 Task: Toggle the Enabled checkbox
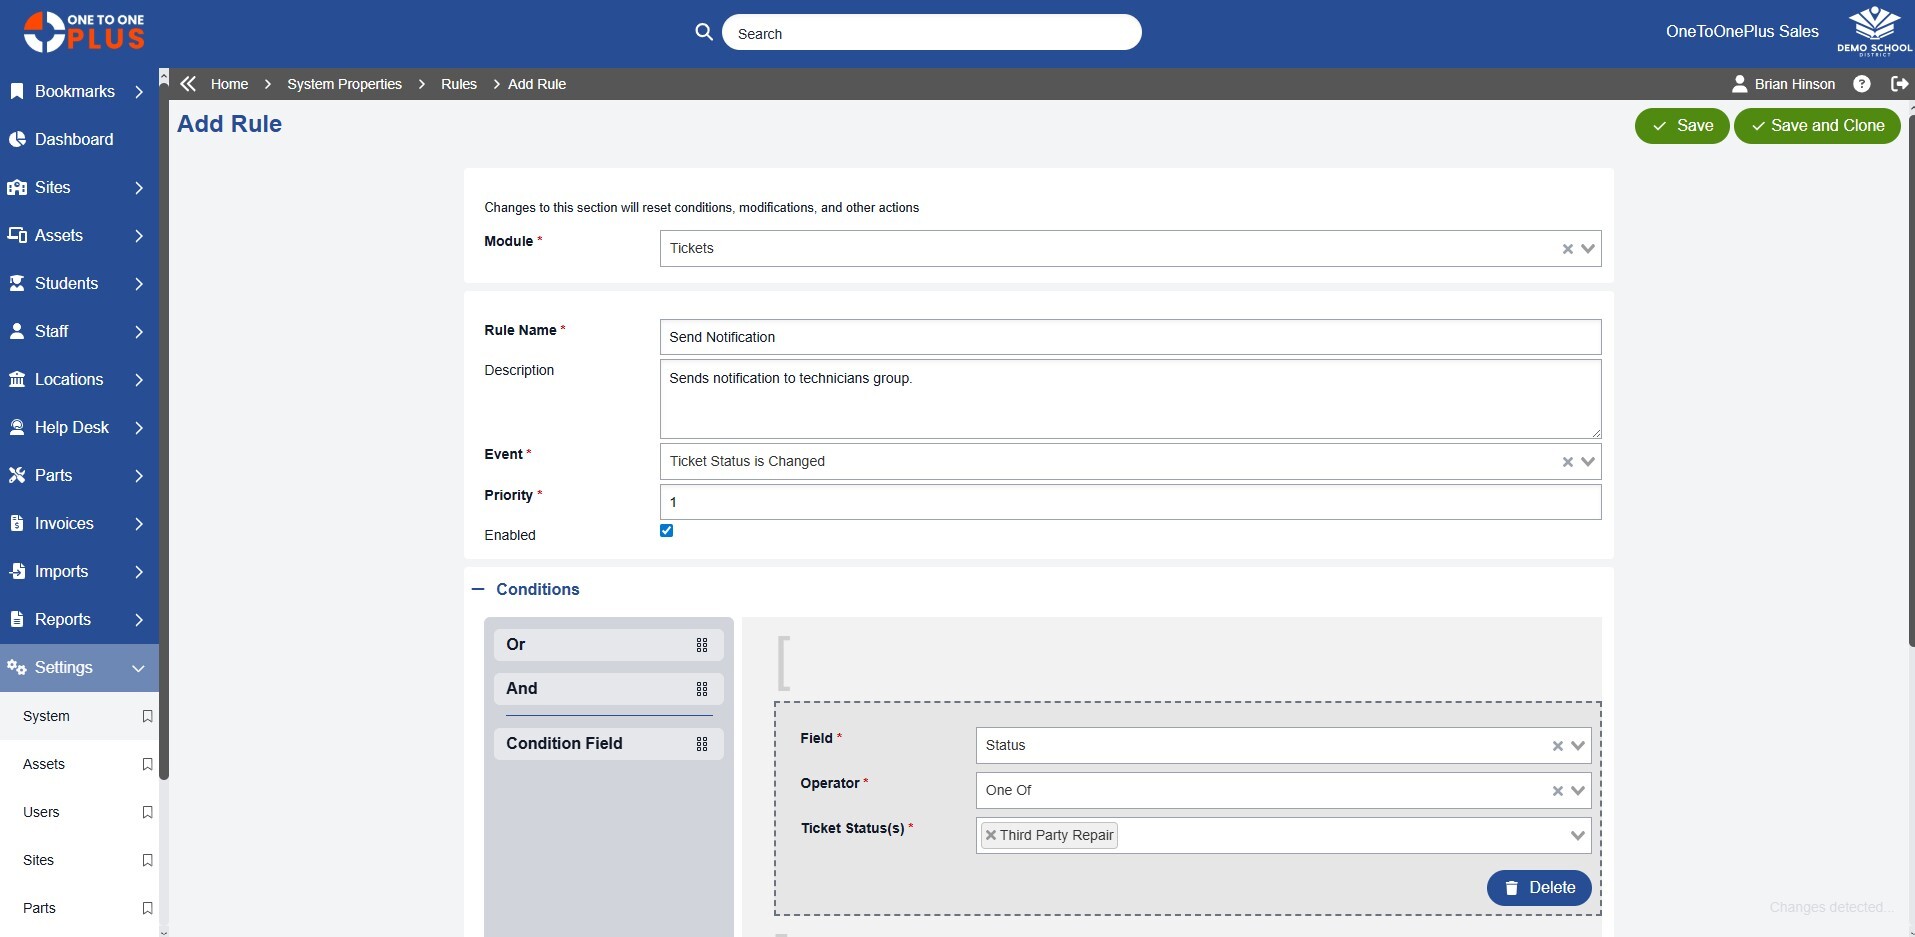pyautogui.click(x=667, y=531)
